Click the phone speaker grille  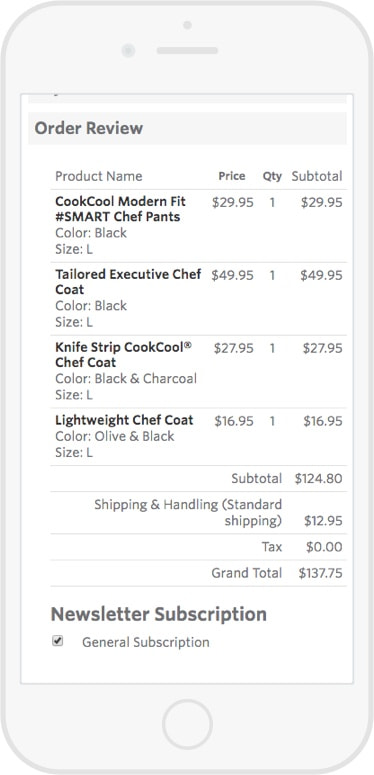[187, 50]
